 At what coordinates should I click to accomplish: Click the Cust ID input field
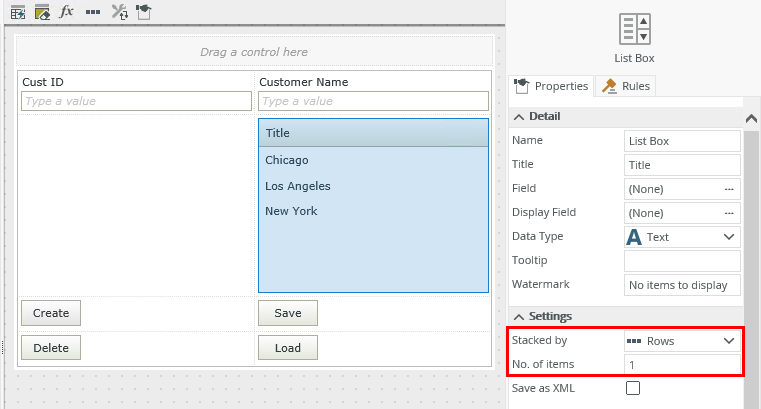point(136,101)
